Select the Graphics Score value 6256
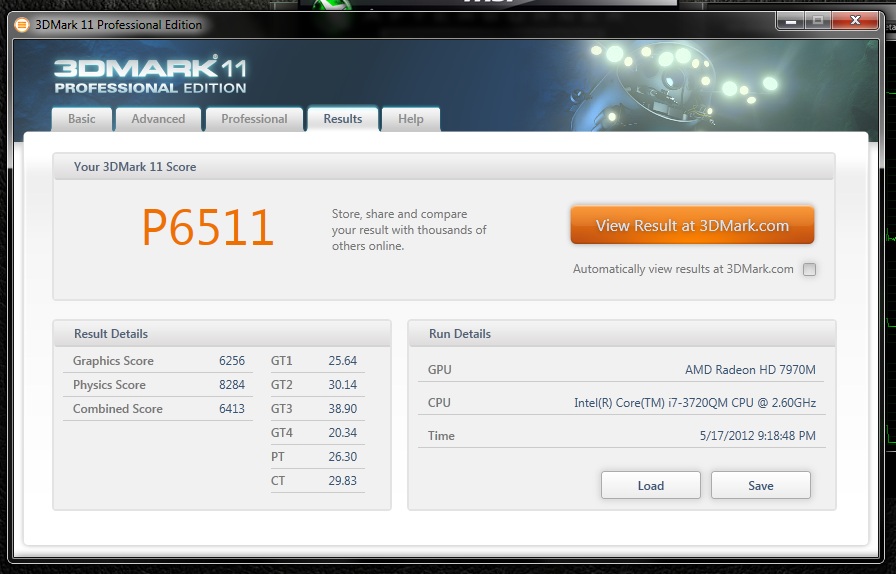Screen dimensions: 896x574 pos(232,361)
